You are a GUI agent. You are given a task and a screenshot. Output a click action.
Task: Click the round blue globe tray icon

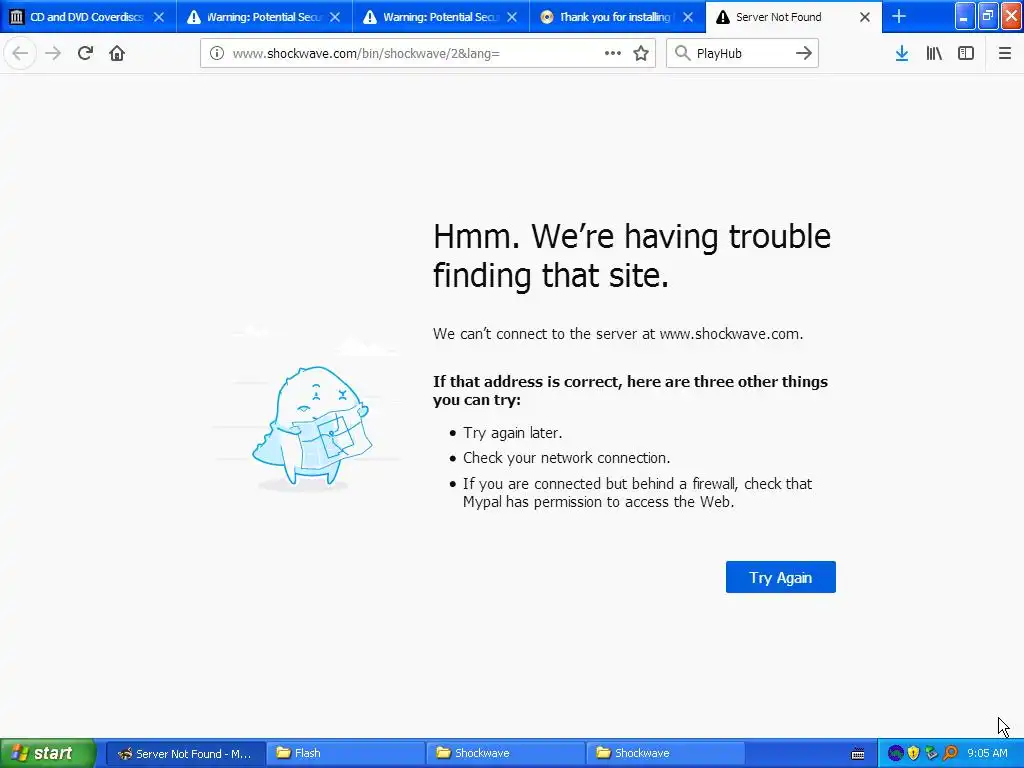click(x=895, y=754)
